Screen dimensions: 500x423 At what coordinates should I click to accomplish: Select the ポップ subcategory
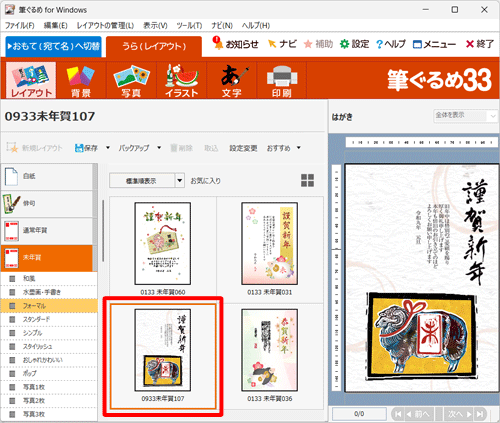(x=49, y=374)
